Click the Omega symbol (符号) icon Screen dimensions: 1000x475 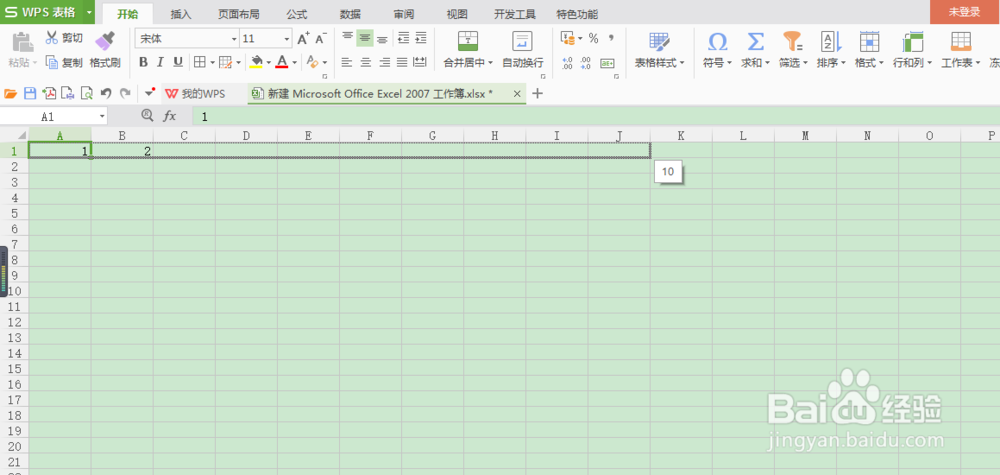[x=717, y=42]
